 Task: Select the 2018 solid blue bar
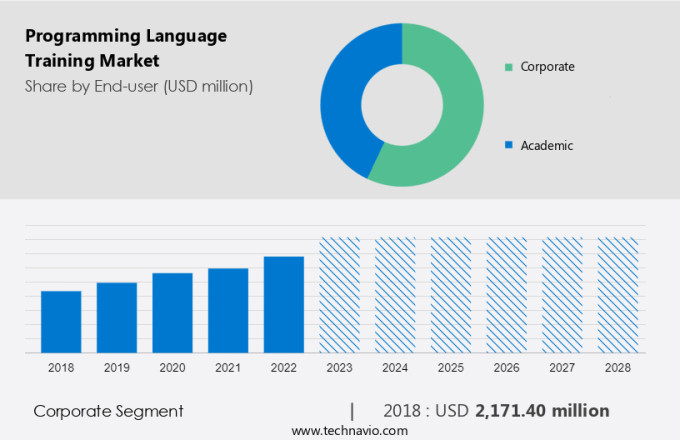(x=61, y=321)
